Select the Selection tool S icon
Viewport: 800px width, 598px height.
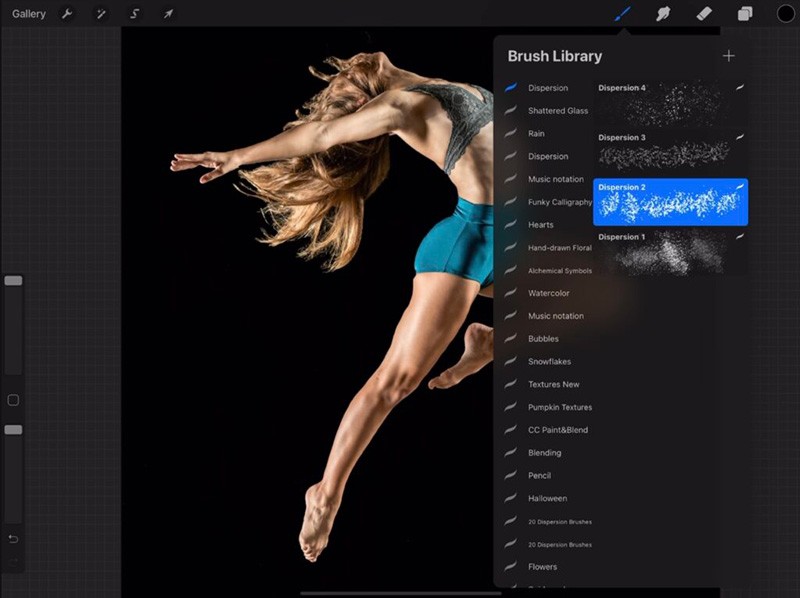[x=134, y=14]
